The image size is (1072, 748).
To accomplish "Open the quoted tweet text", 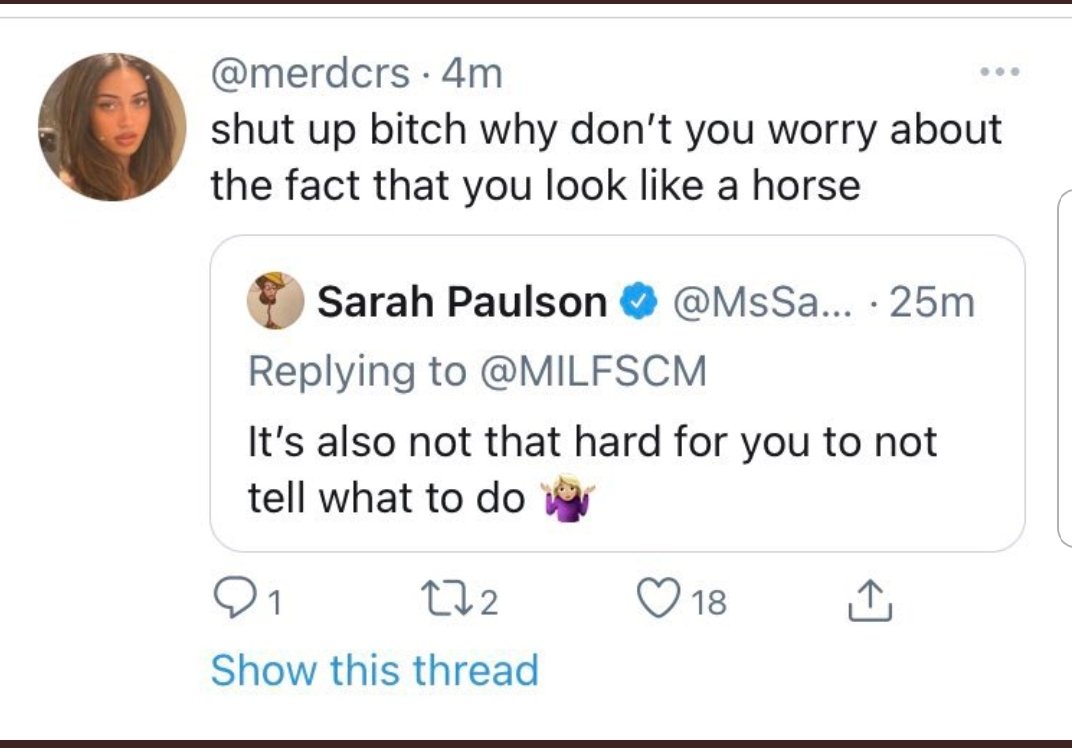I will pos(592,469).
